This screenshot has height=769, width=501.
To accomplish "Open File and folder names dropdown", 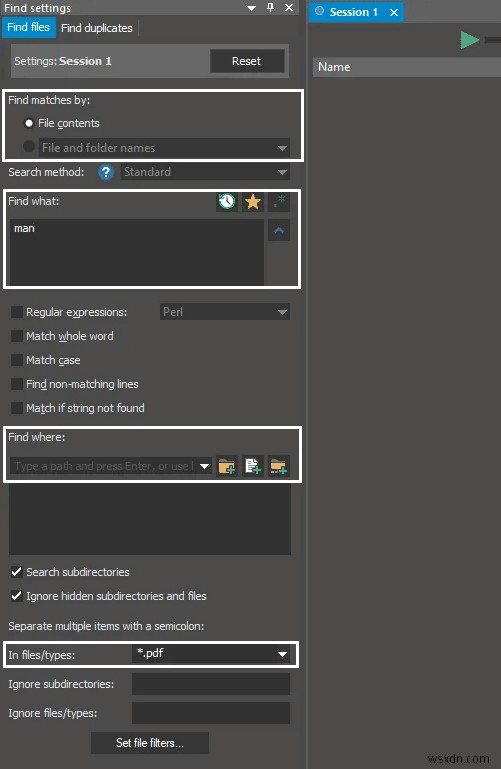I will tap(164, 148).
